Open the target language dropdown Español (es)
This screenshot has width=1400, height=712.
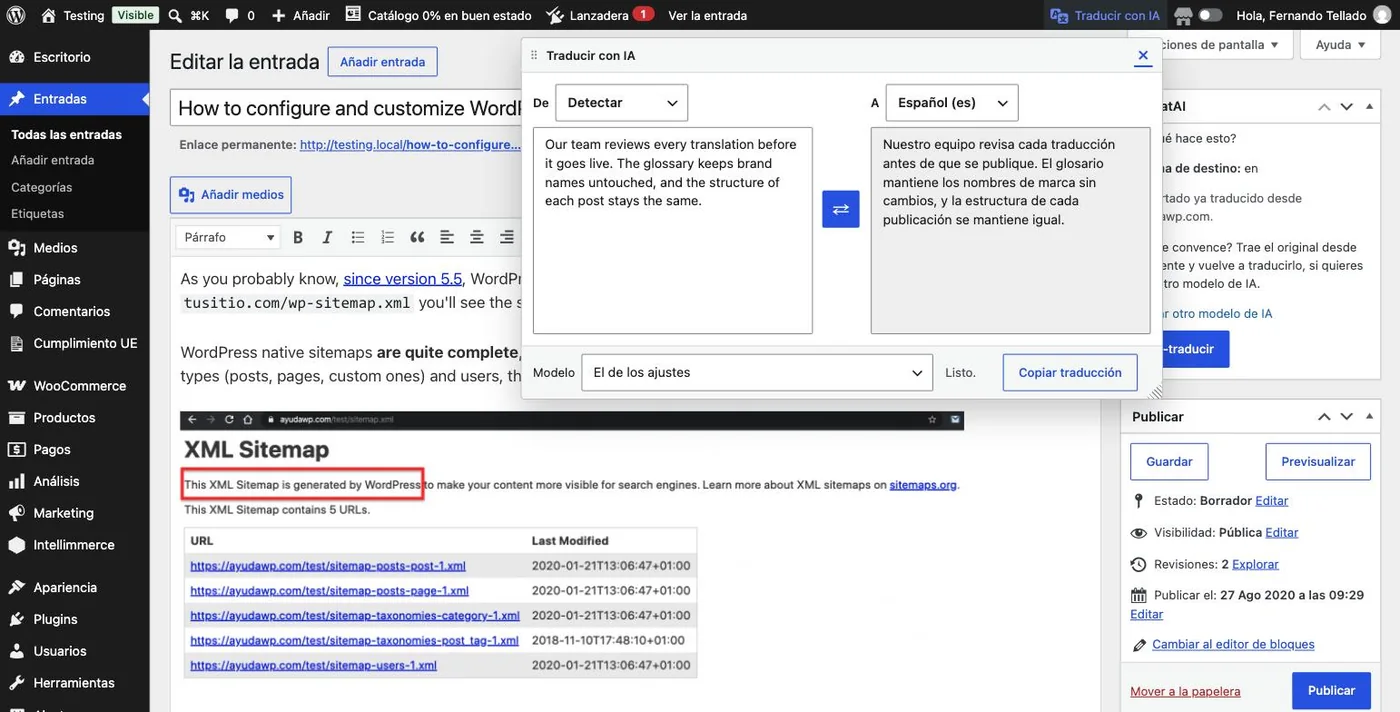[952, 103]
